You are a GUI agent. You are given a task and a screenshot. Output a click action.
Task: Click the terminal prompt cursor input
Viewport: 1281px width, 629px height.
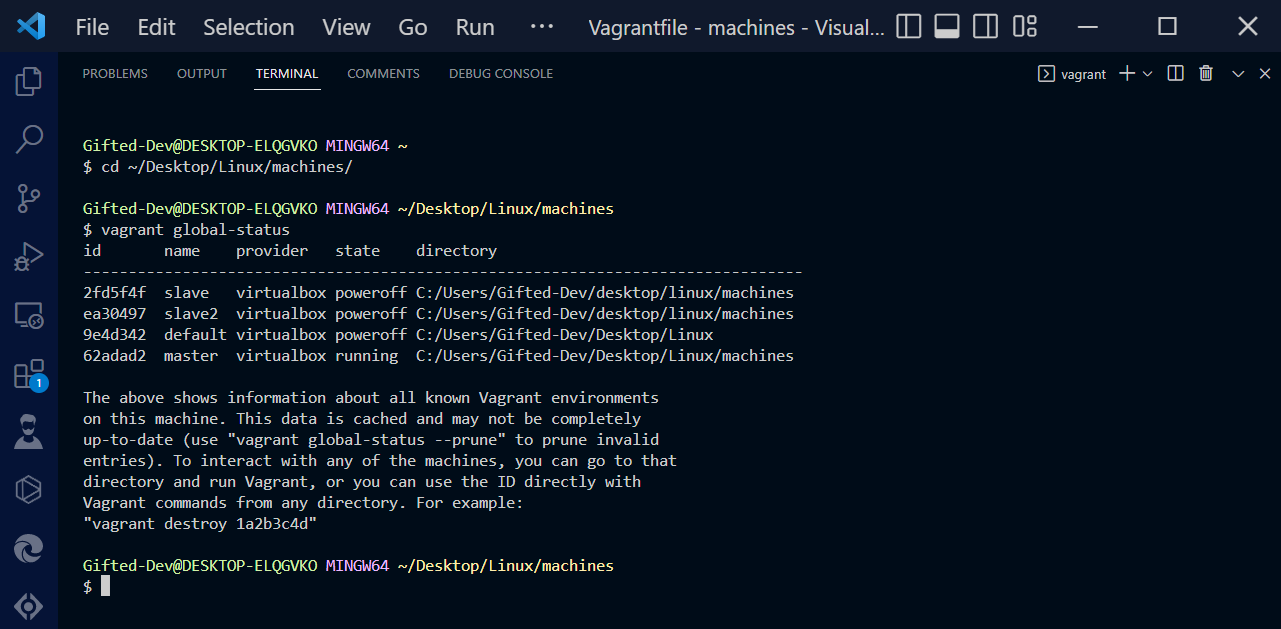105,586
